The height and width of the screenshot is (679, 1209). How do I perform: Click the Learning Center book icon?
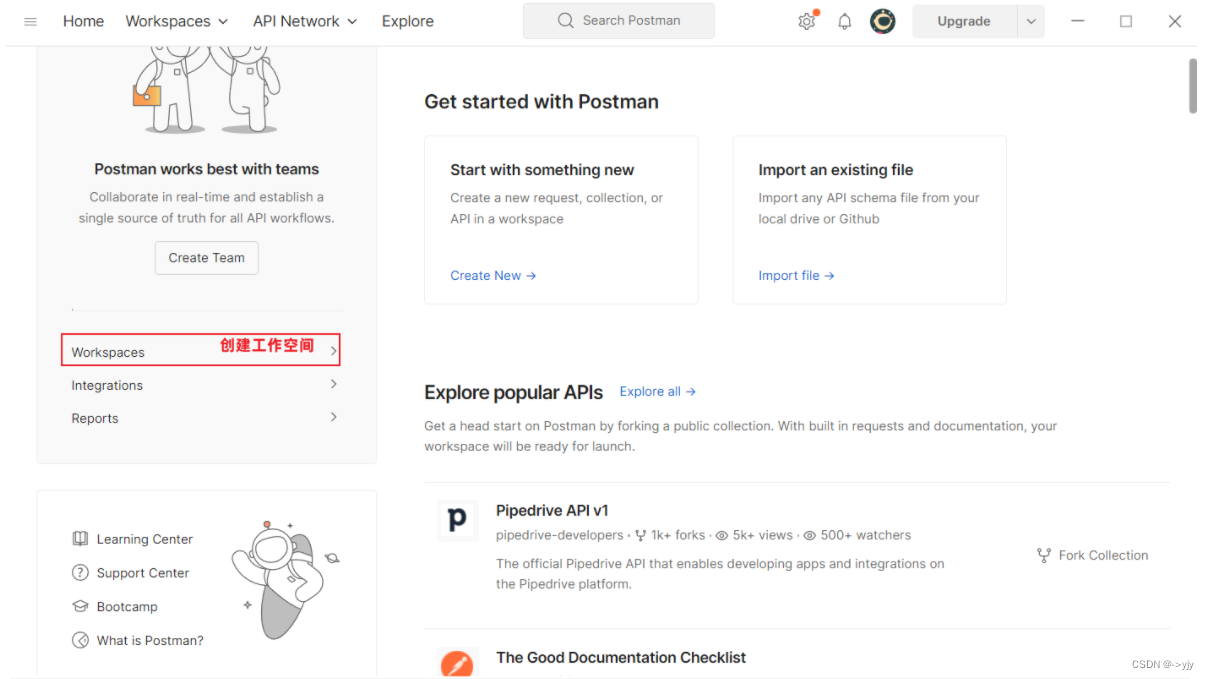click(x=80, y=539)
